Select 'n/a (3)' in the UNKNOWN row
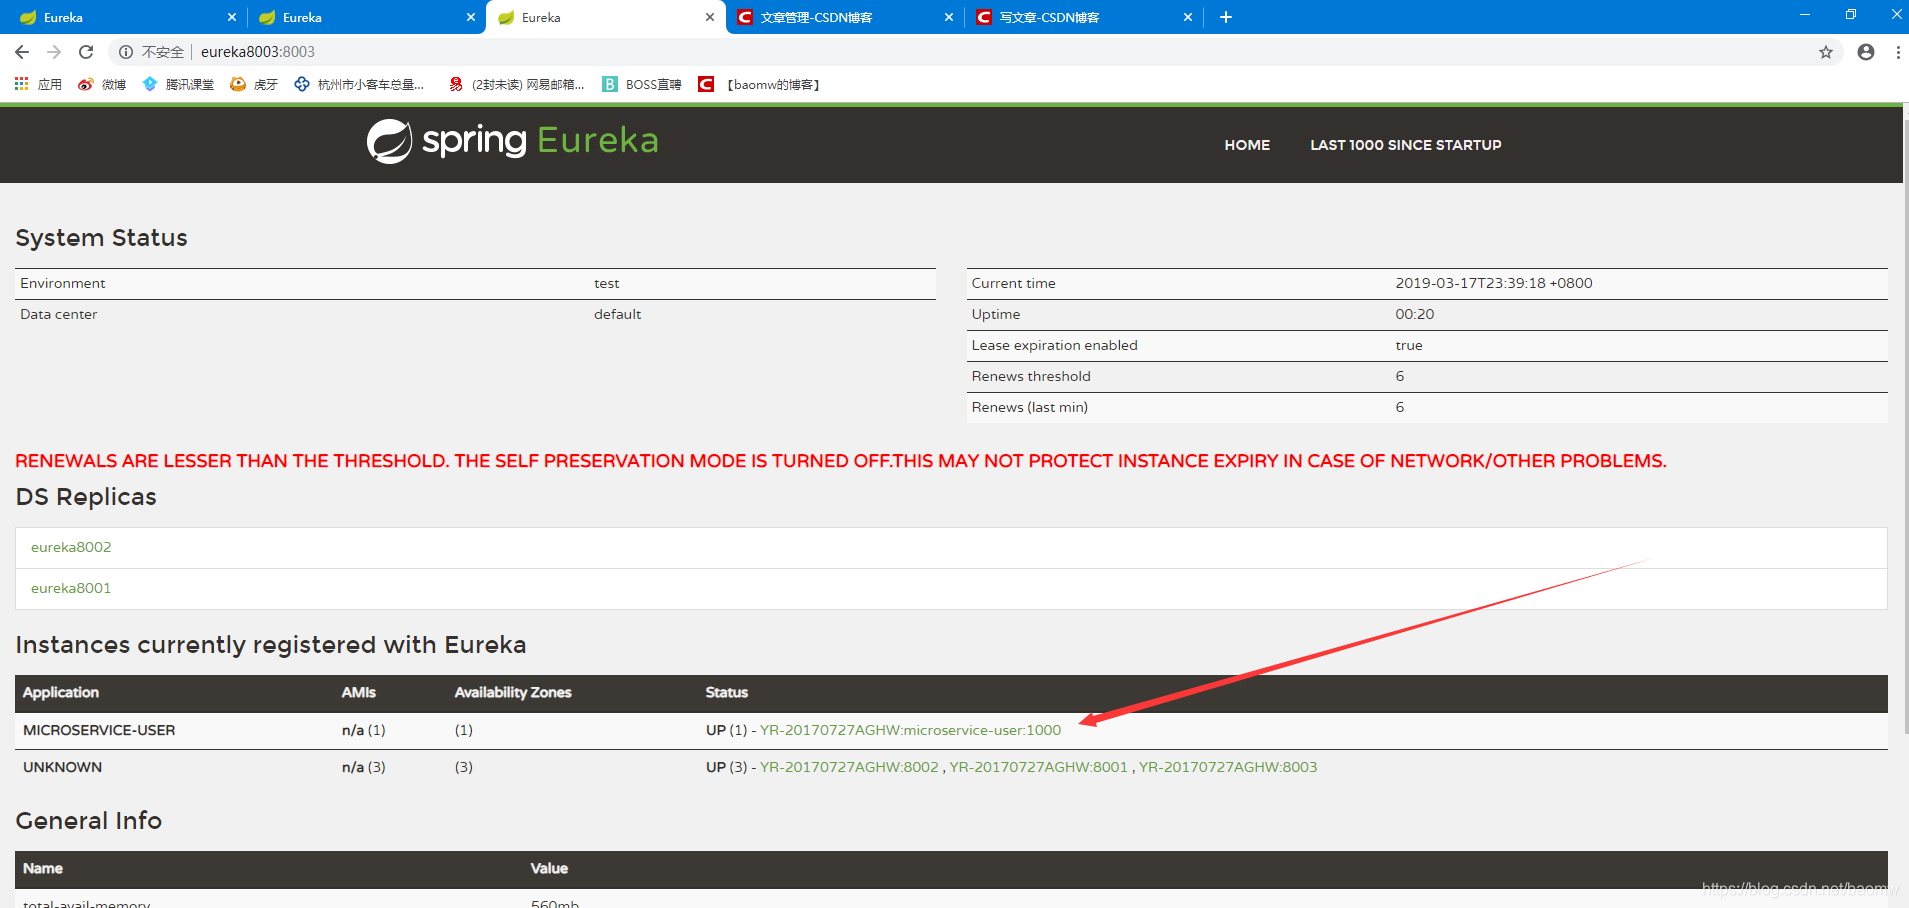The height and width of the screenshot is (908, 1909). click(x=364, y=767)
